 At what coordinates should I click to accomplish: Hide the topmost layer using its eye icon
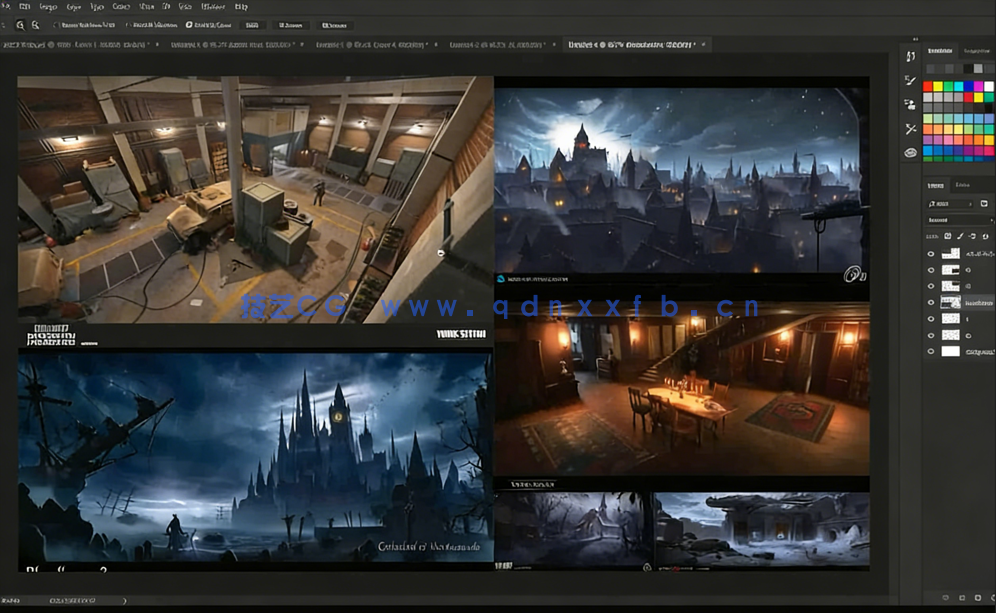click(931, 254)
